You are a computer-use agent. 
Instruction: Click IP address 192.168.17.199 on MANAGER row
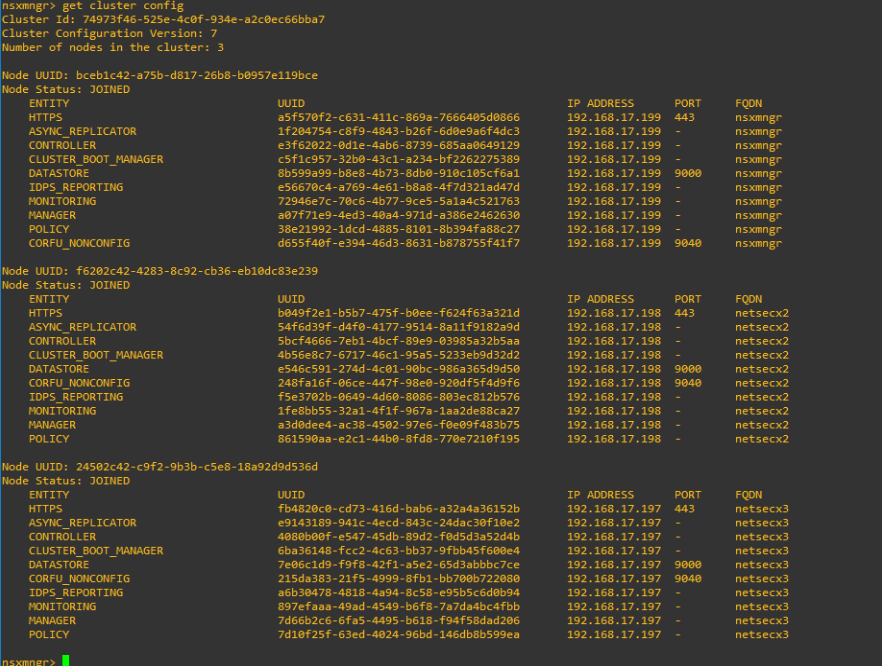614,215
